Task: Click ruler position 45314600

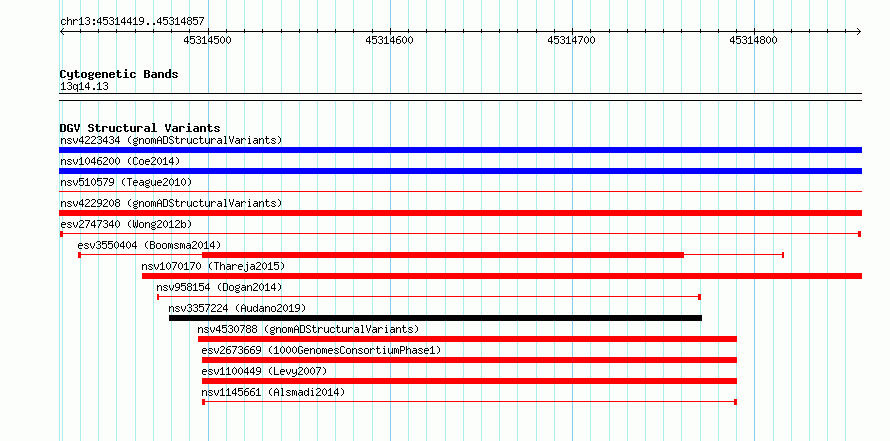Action: click(x=389, y=40)
